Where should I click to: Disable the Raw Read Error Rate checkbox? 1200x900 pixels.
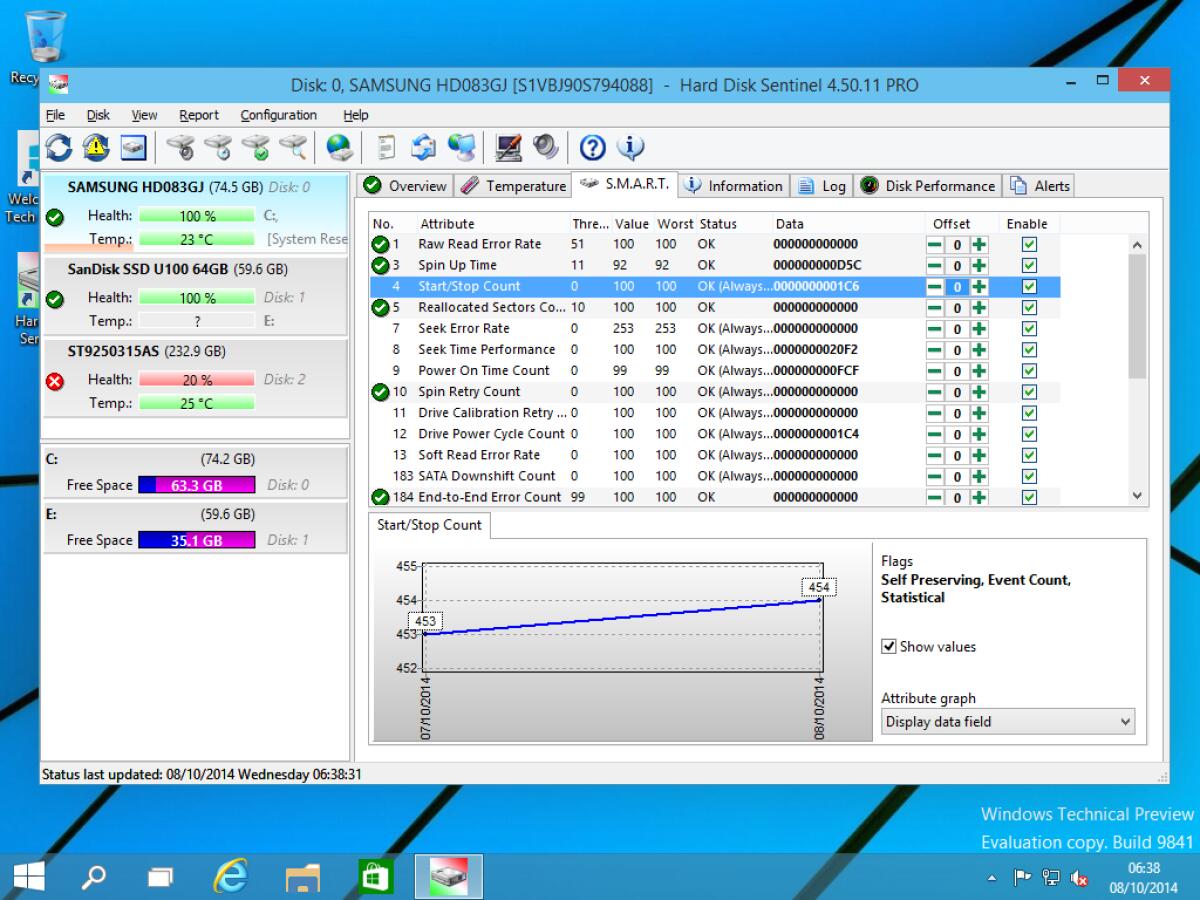point(1029,244)
